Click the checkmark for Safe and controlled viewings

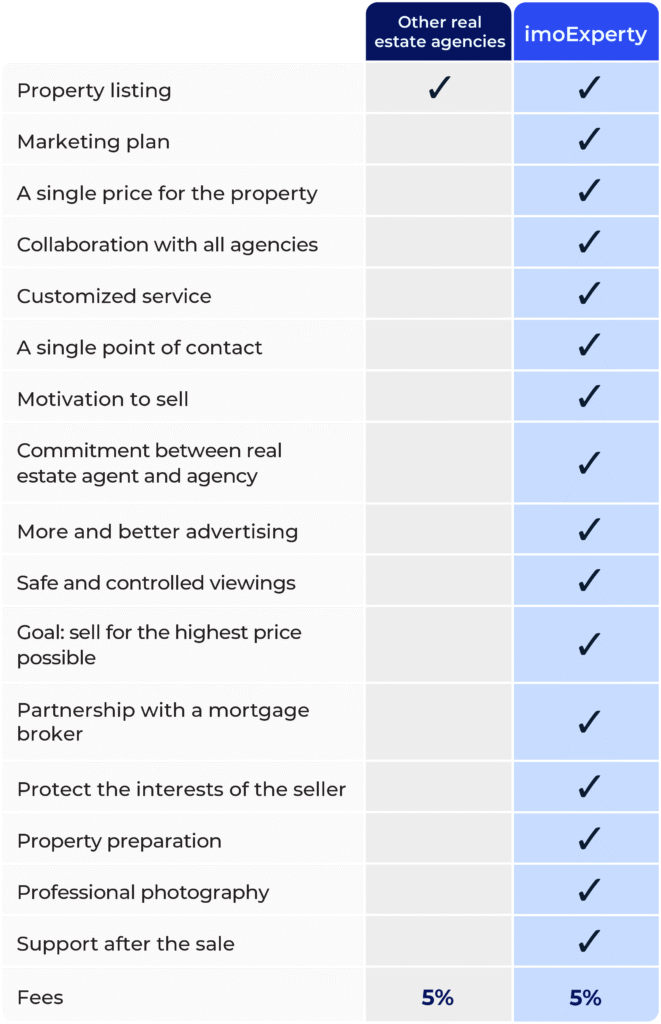[x=588, y=581]
